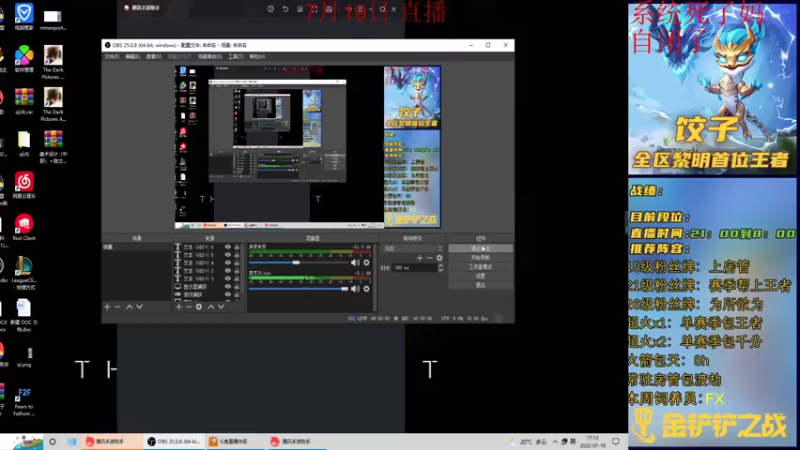Open source properties gear in Sources panel
This screenshot has width=800, height=450.
[x=199, y=307]
